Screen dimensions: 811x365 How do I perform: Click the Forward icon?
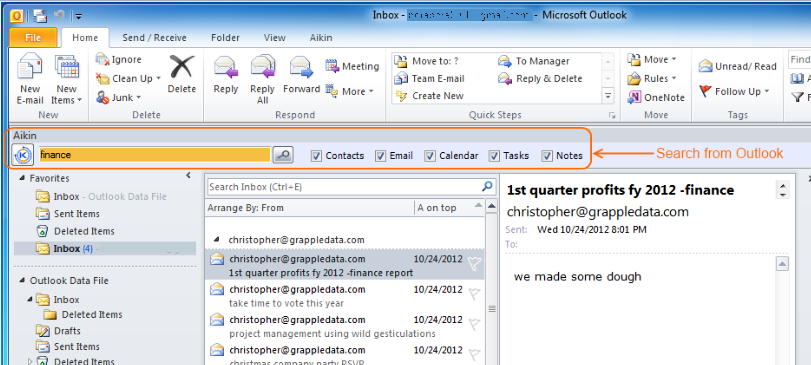click(x=301, y=67)
